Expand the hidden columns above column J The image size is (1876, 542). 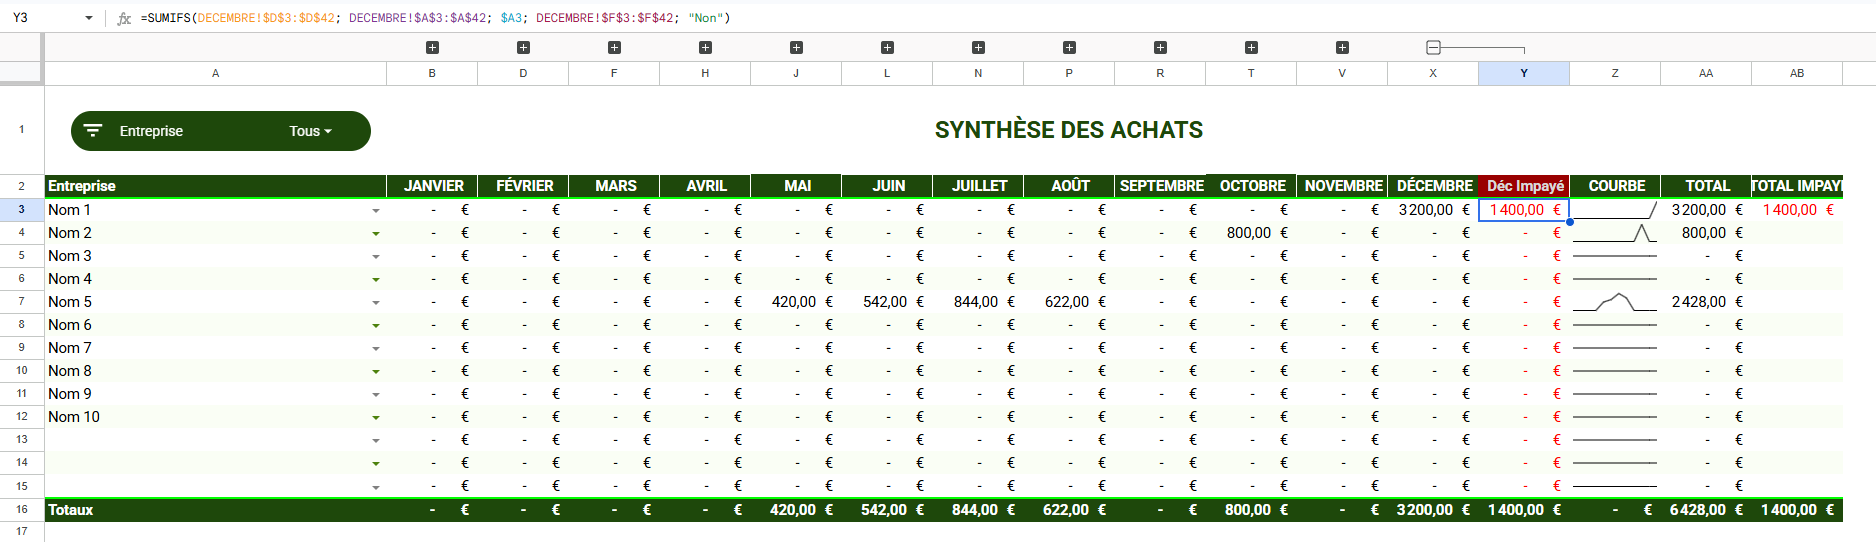tap(796, 48)
